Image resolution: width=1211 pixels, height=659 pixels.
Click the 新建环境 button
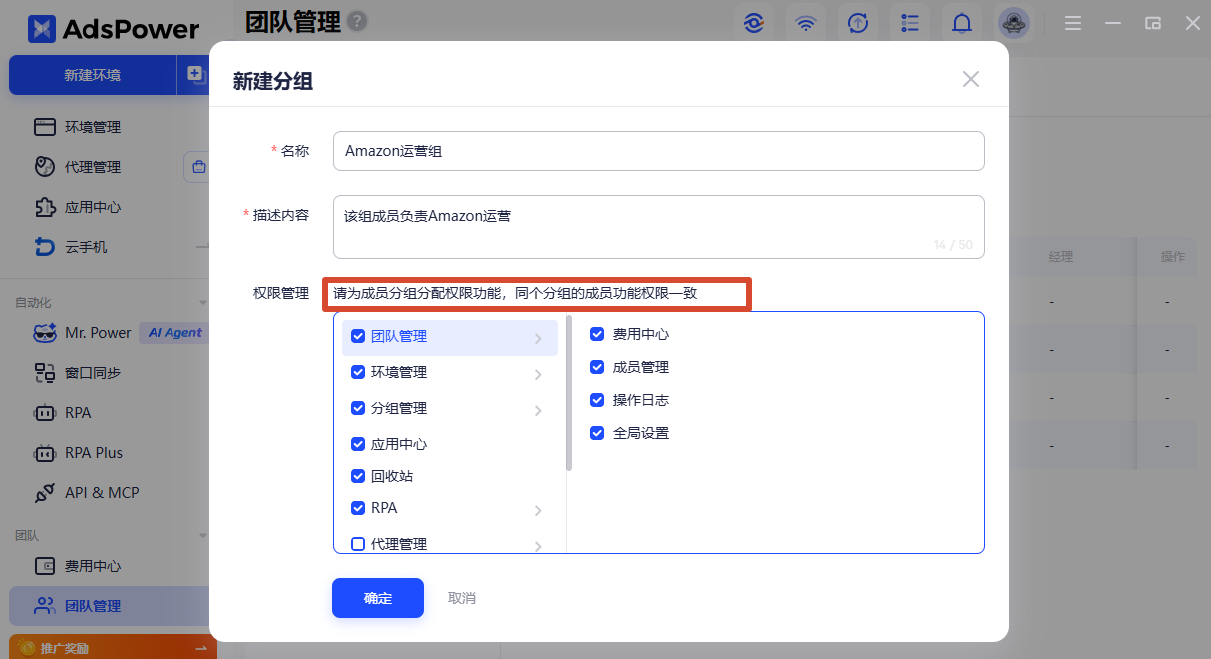(x=93, y=75)
